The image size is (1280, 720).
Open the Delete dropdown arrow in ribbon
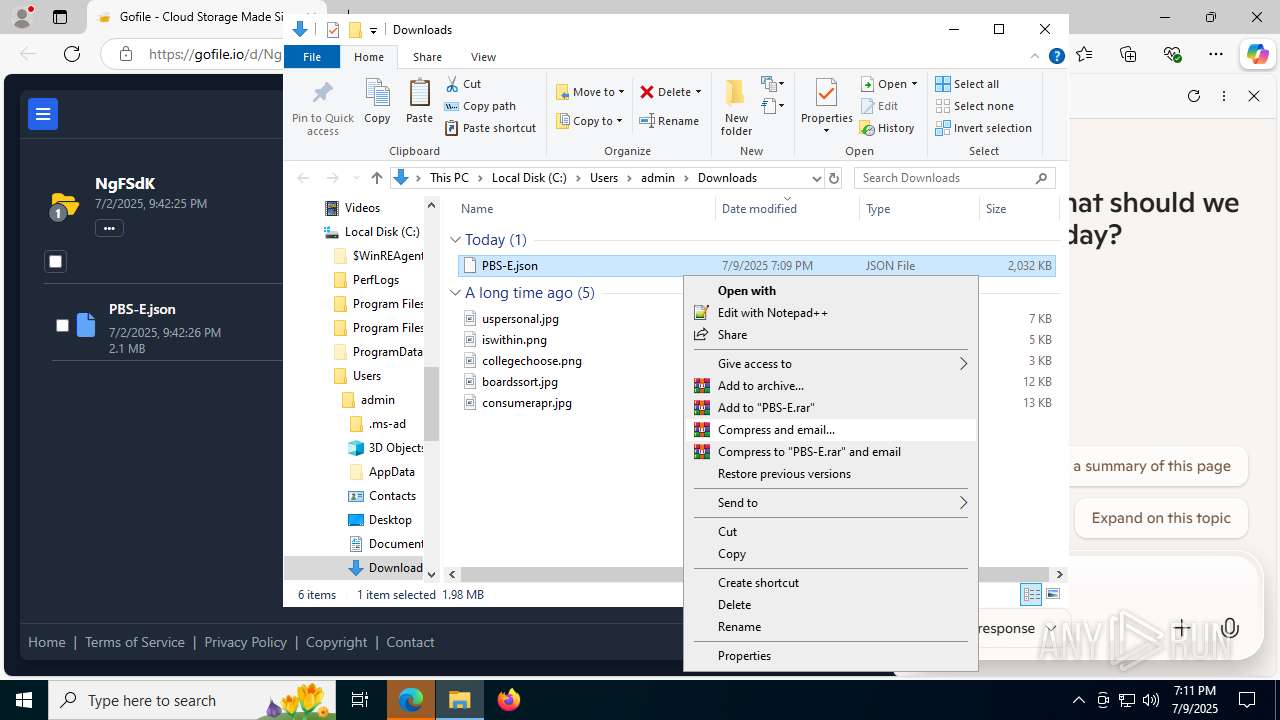[698, 92]
